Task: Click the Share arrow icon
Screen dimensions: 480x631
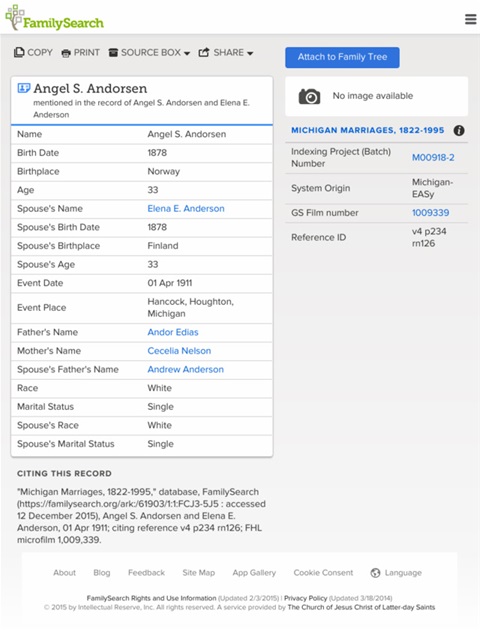Action: point(204,52)
